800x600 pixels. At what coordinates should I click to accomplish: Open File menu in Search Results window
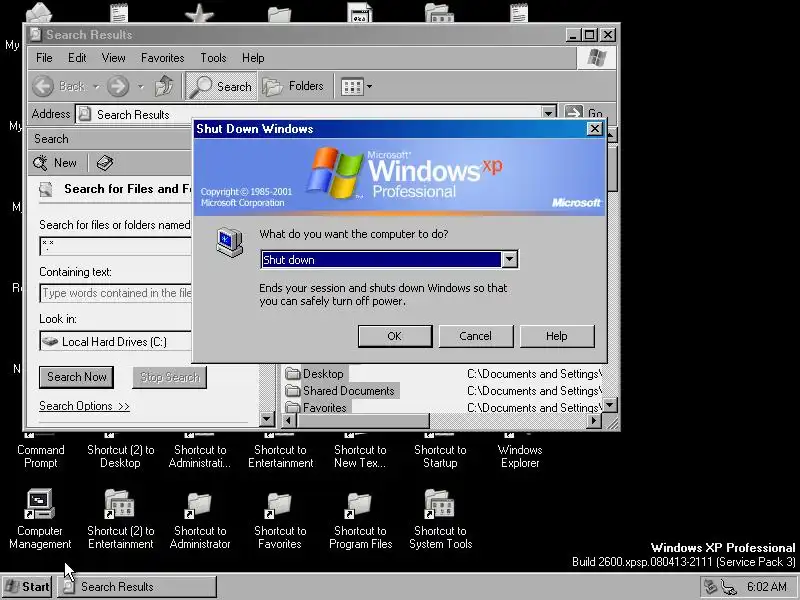pos(44,58)
